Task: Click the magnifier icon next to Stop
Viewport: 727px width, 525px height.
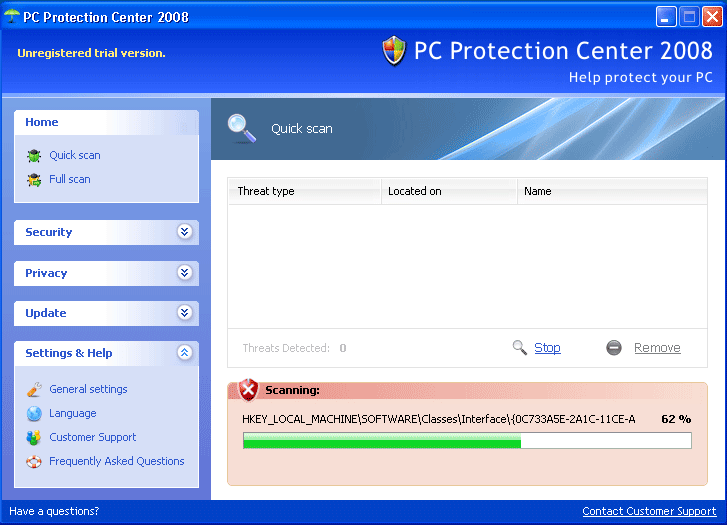Action: (519, 348)
